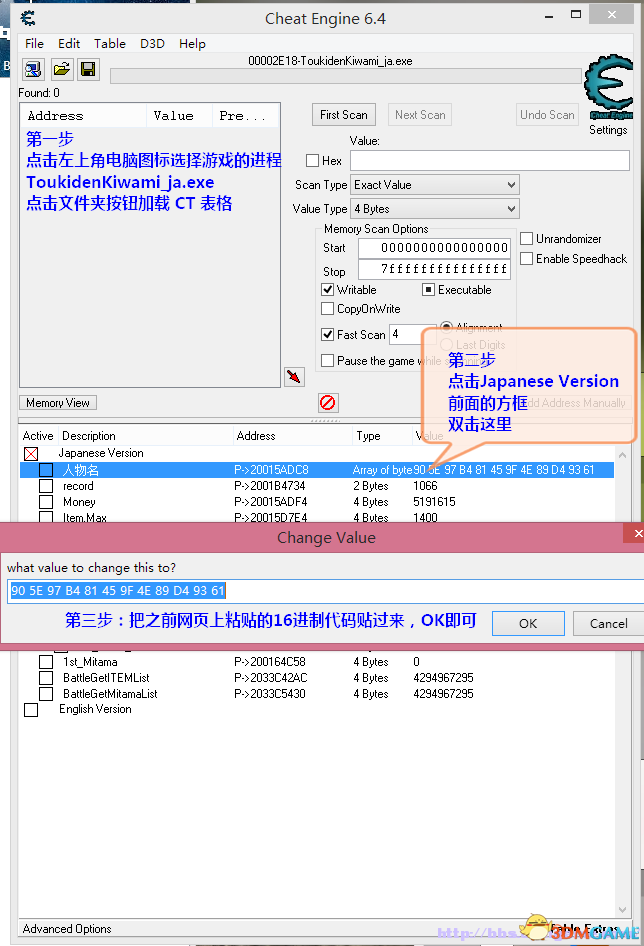
Task: Click the Active column header
Action: (38, 436)
